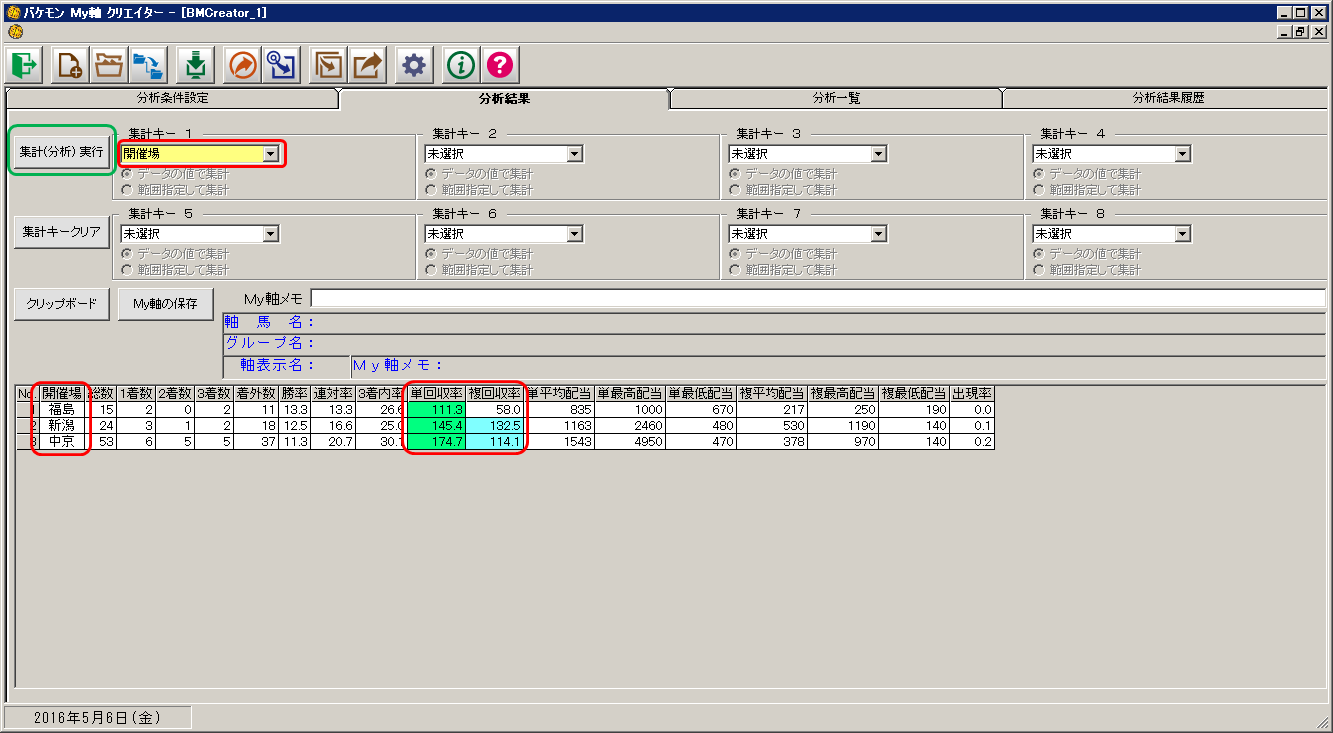
Task: Click the 集計(分析)実行 button
Action: (x=62, y=151)
